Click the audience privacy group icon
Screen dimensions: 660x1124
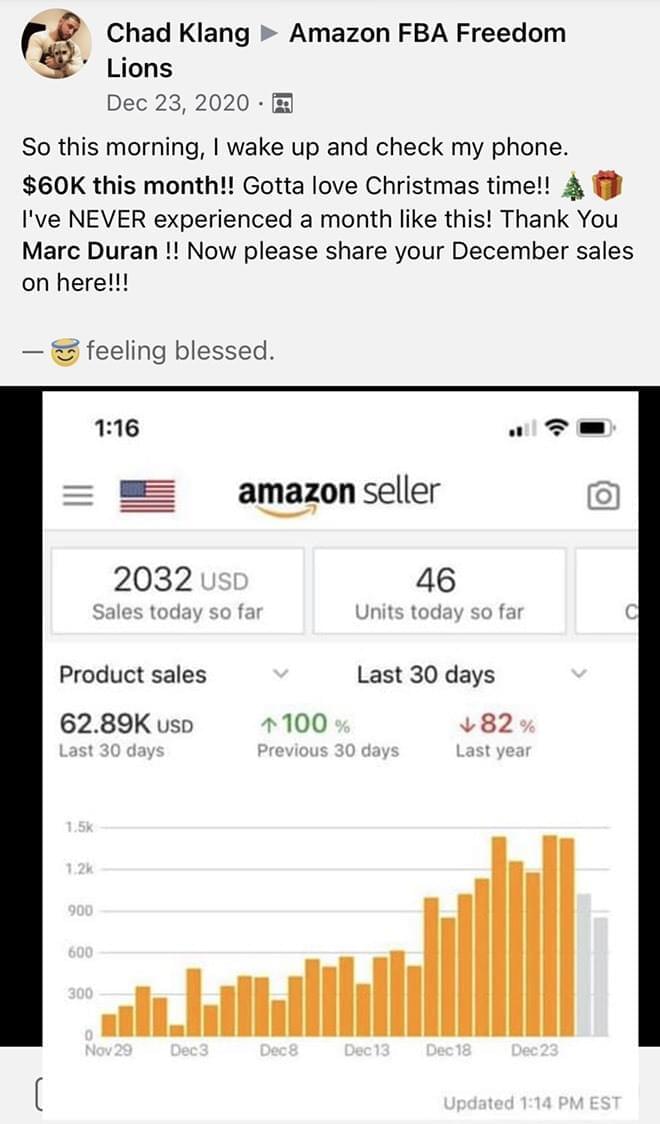coord(283,103)
